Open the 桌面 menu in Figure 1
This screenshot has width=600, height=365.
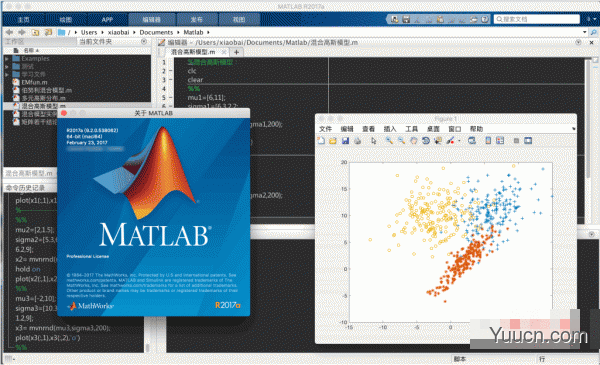[x=433, y=129]
